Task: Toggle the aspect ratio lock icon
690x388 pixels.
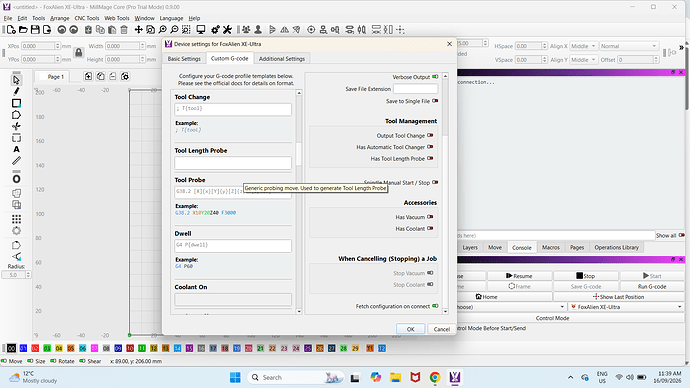Action: coord(79,53)
